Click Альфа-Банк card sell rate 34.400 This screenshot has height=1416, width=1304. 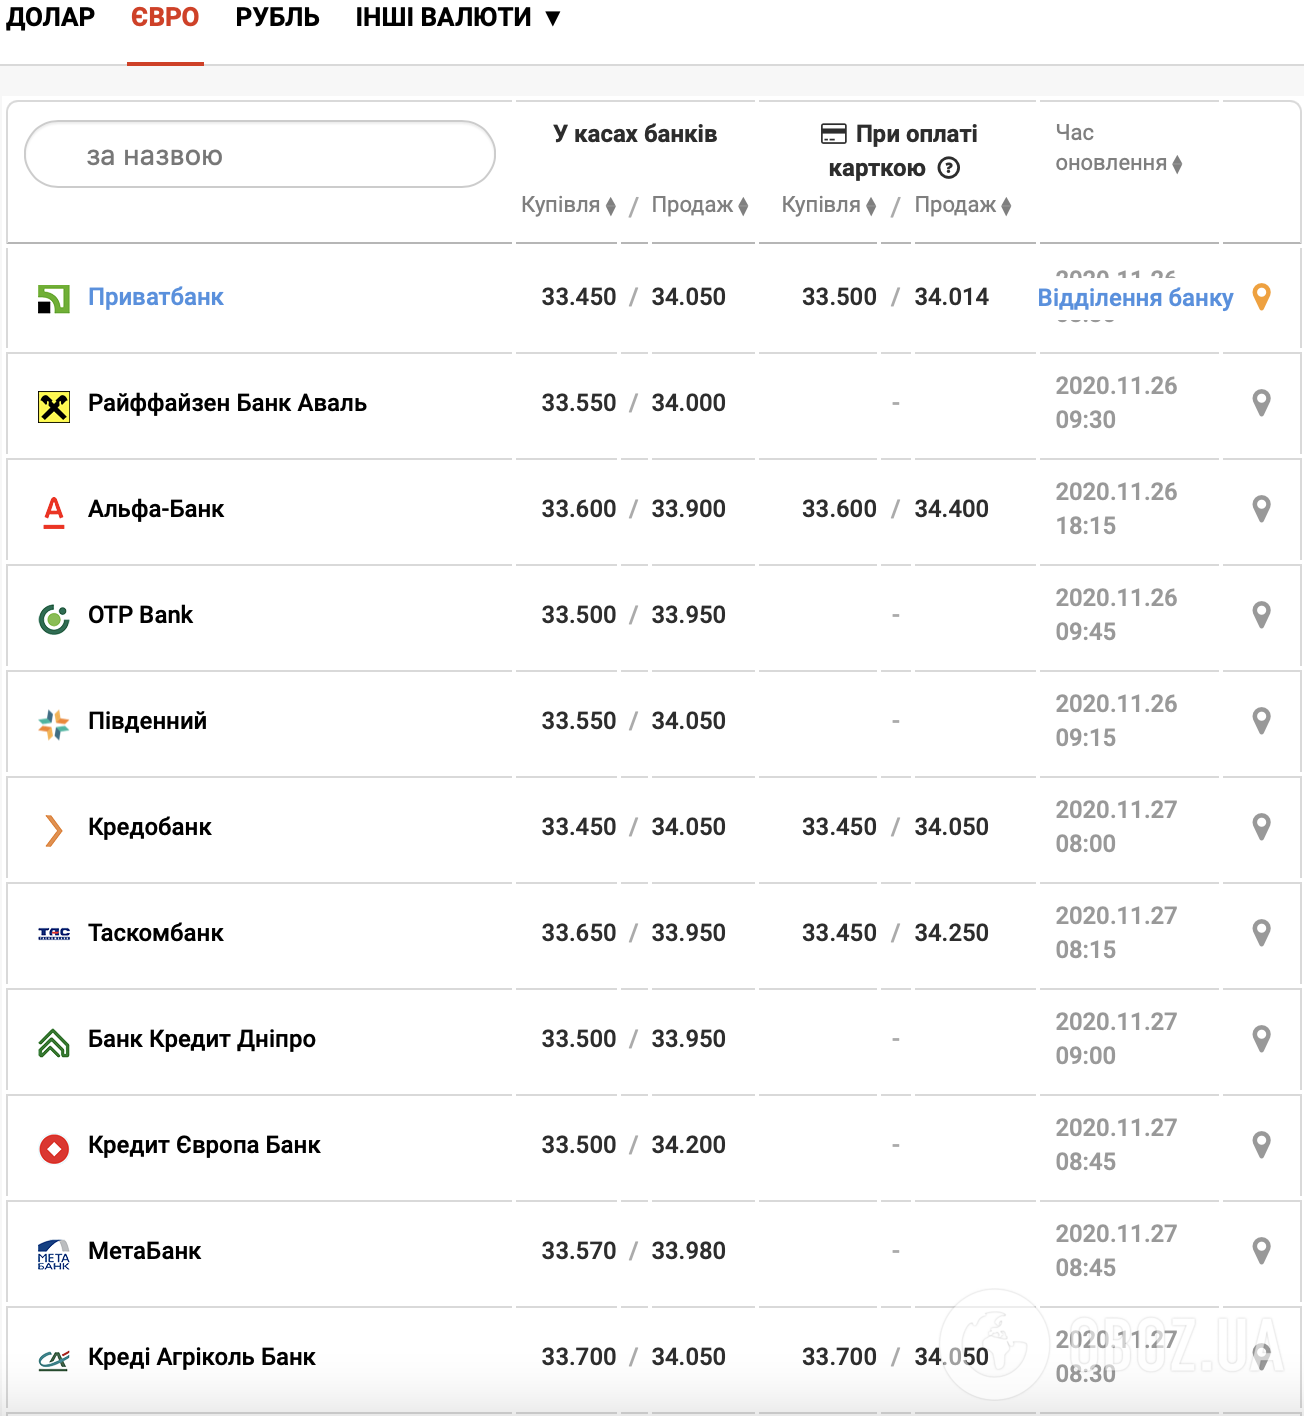pos(951,509)
